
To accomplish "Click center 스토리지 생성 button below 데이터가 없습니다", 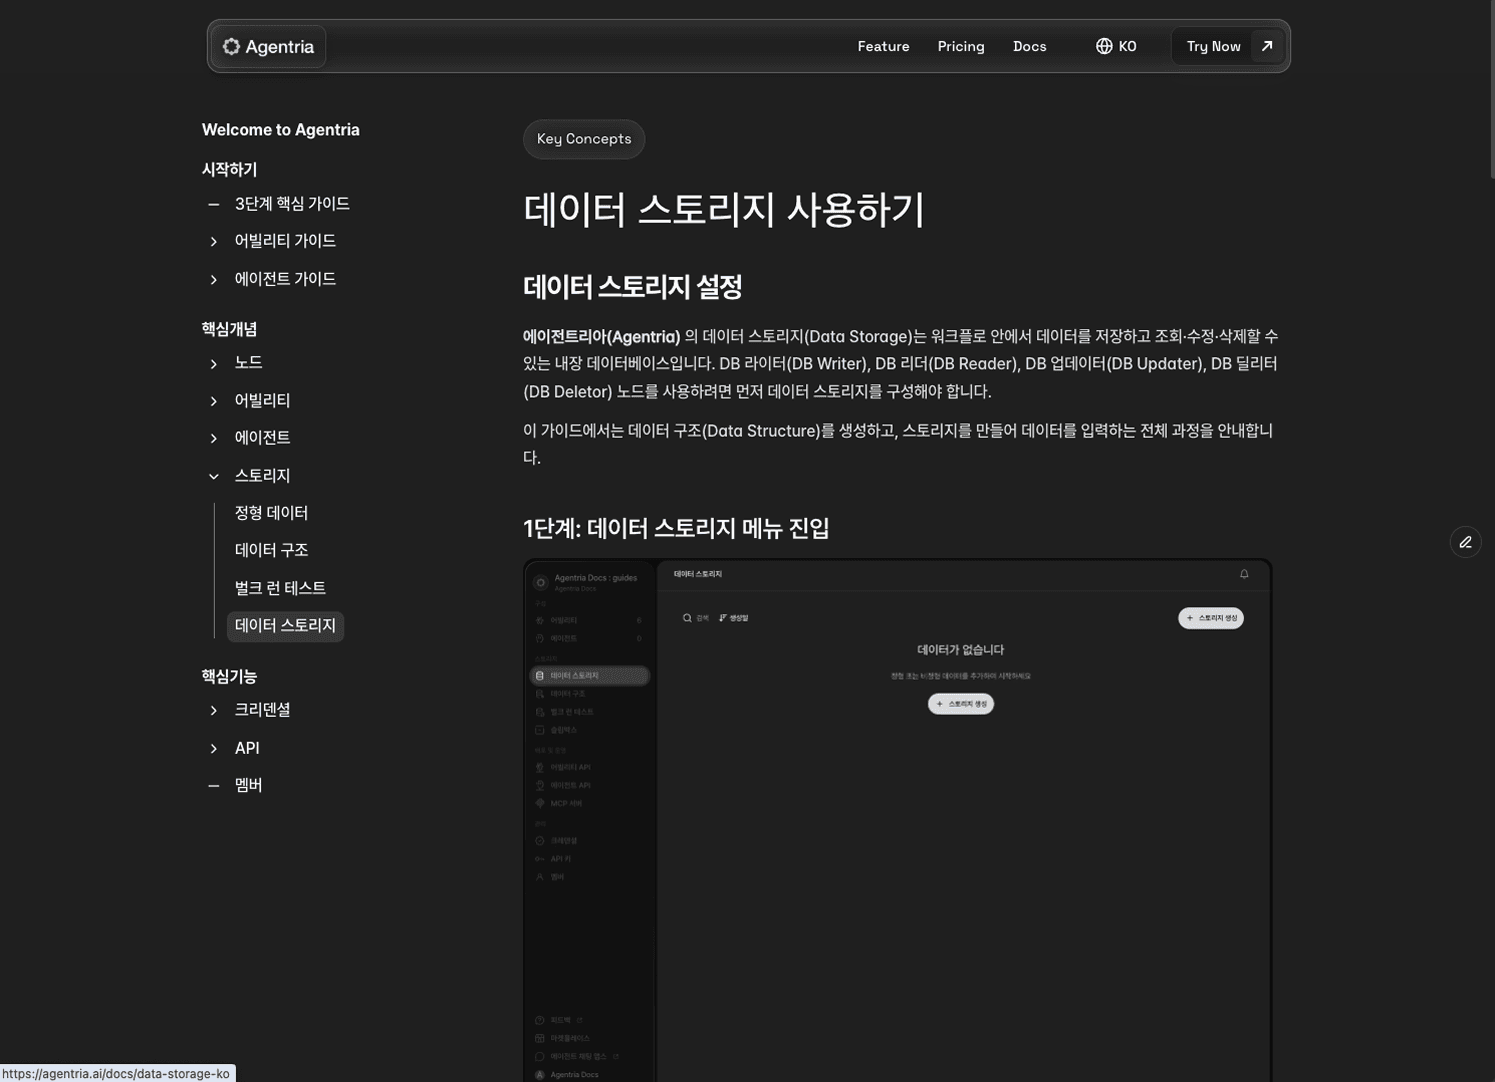I will click(961, 704).
